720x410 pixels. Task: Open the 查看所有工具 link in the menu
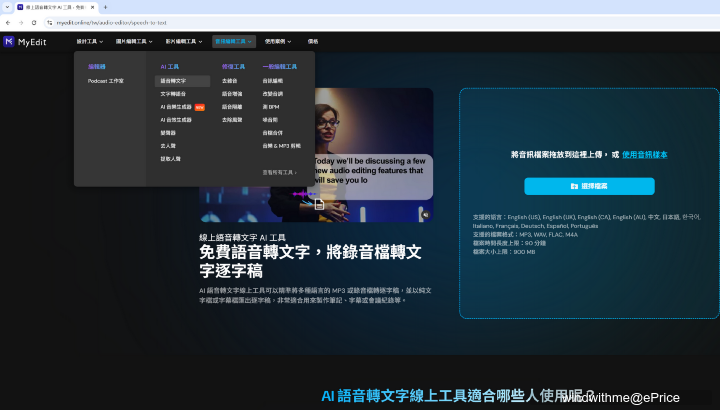[x=279, y=172]
